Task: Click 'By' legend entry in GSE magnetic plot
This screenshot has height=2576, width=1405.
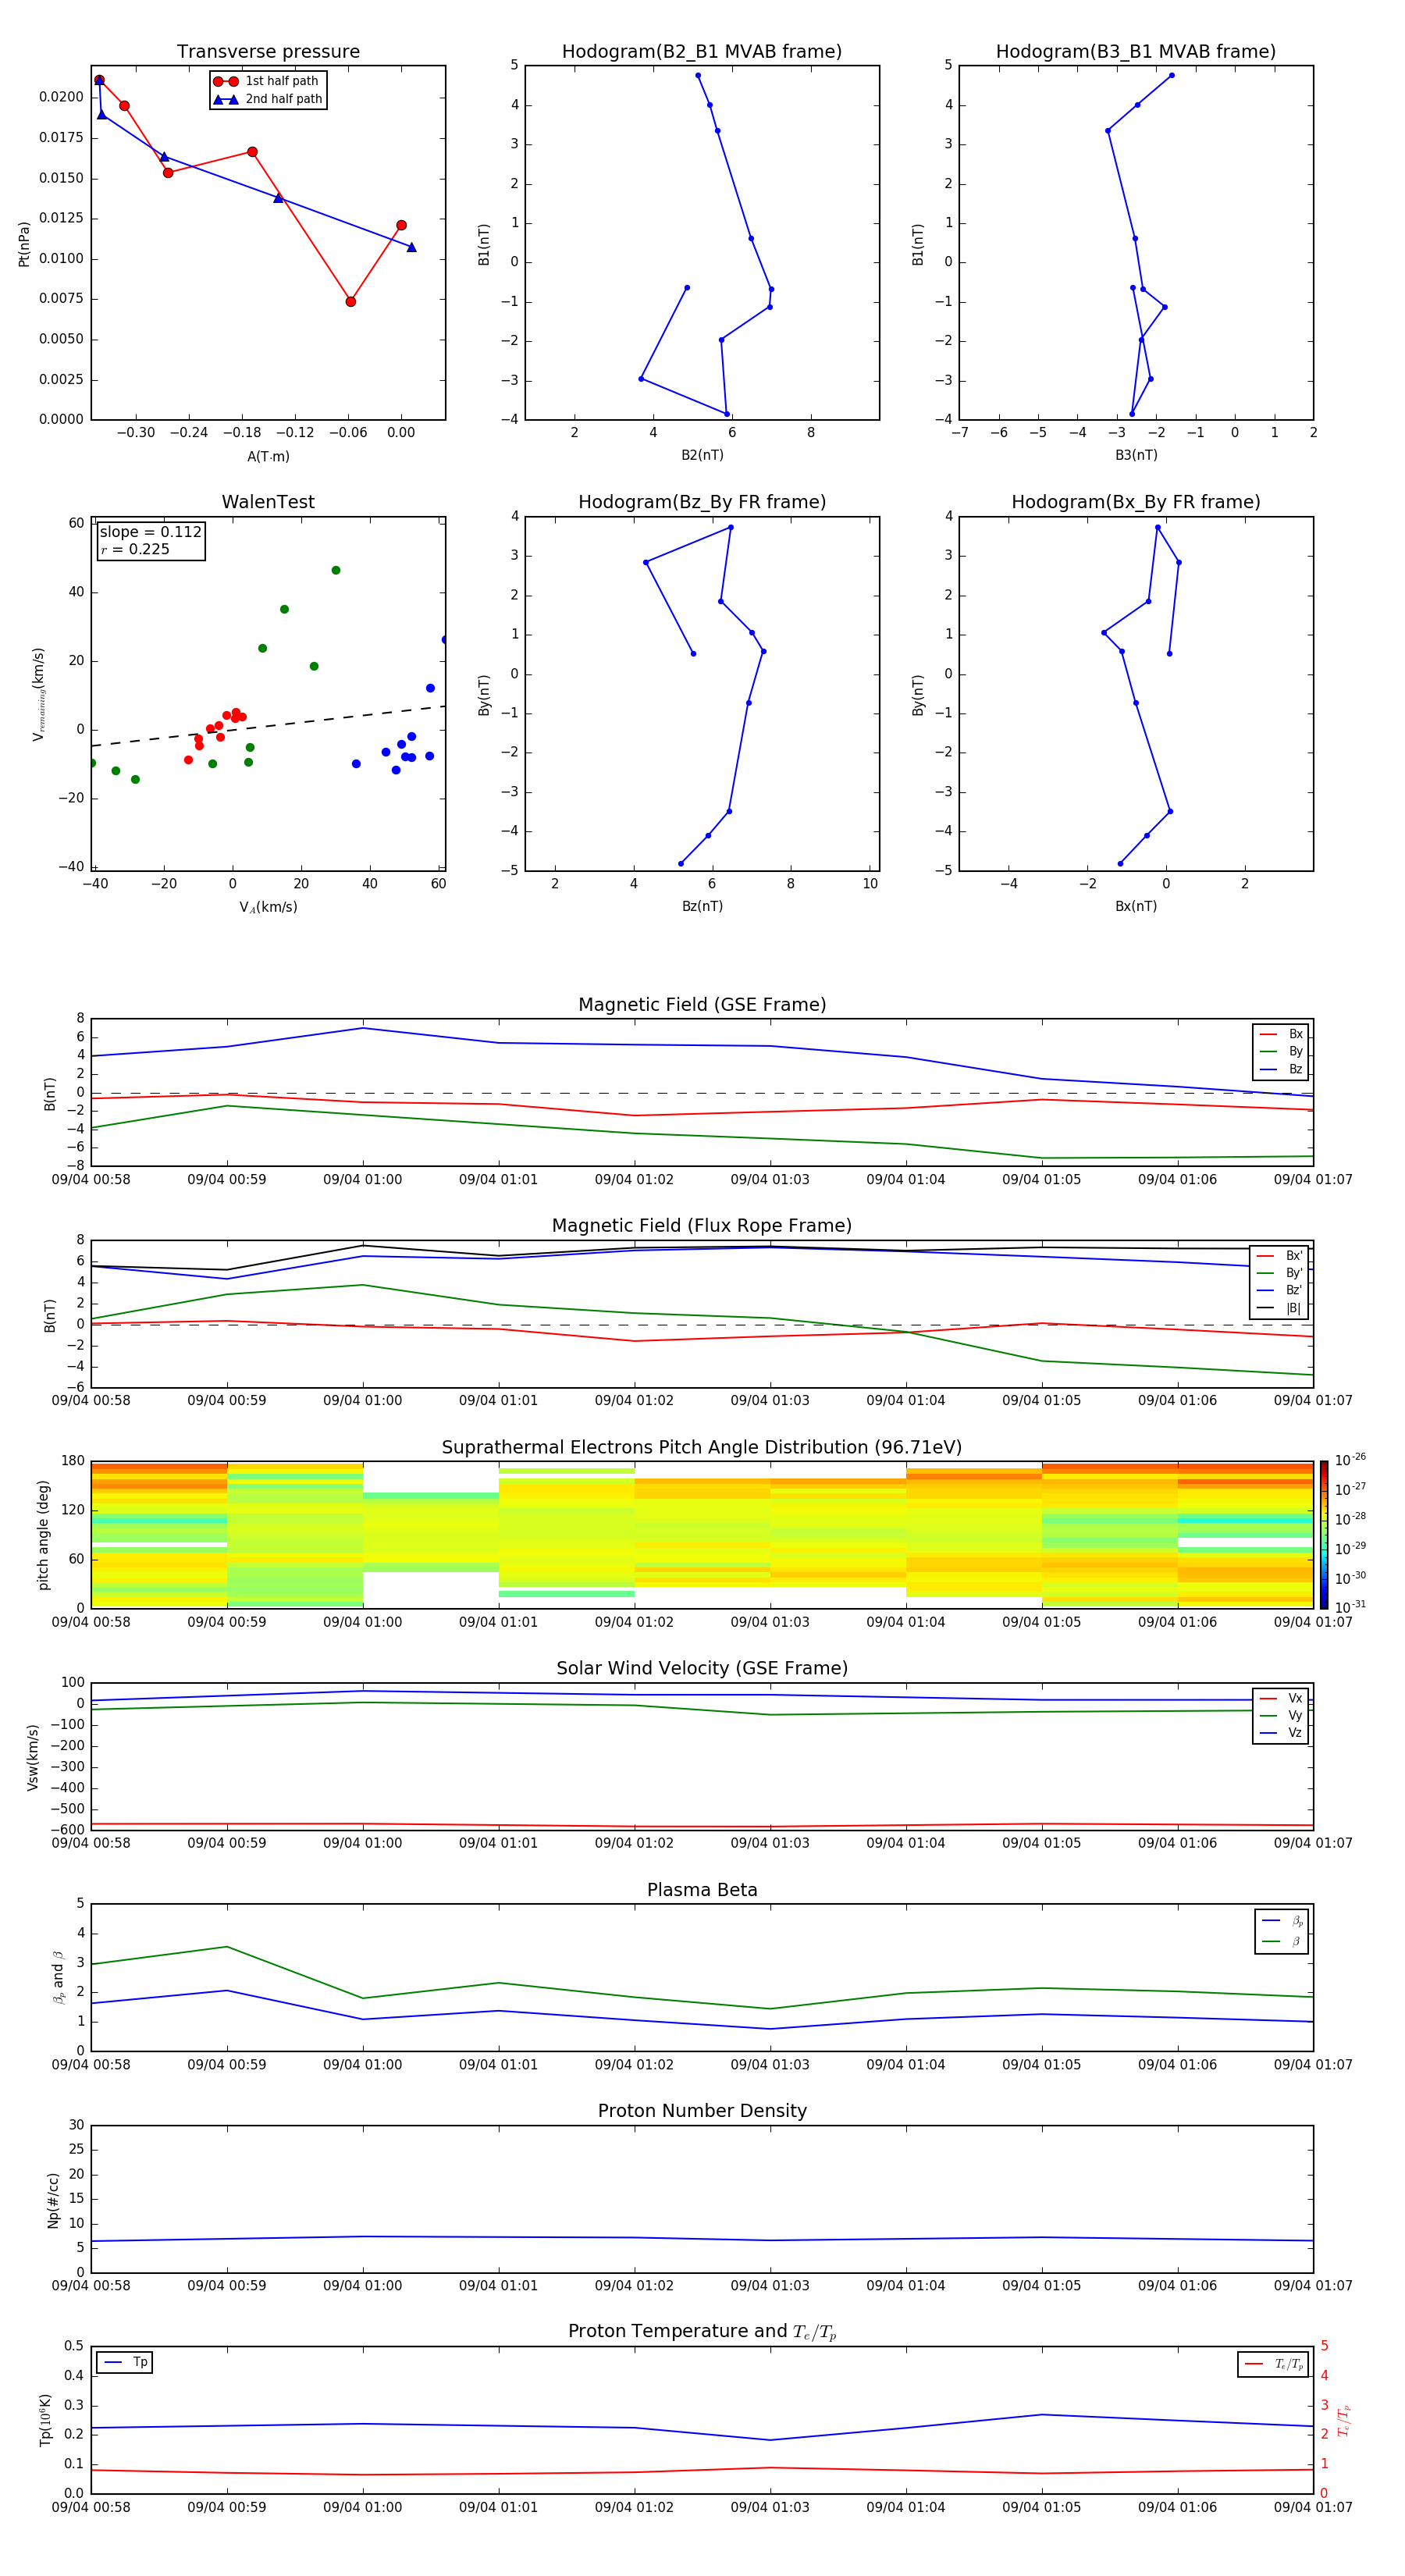Action: coord(1281,1051)
